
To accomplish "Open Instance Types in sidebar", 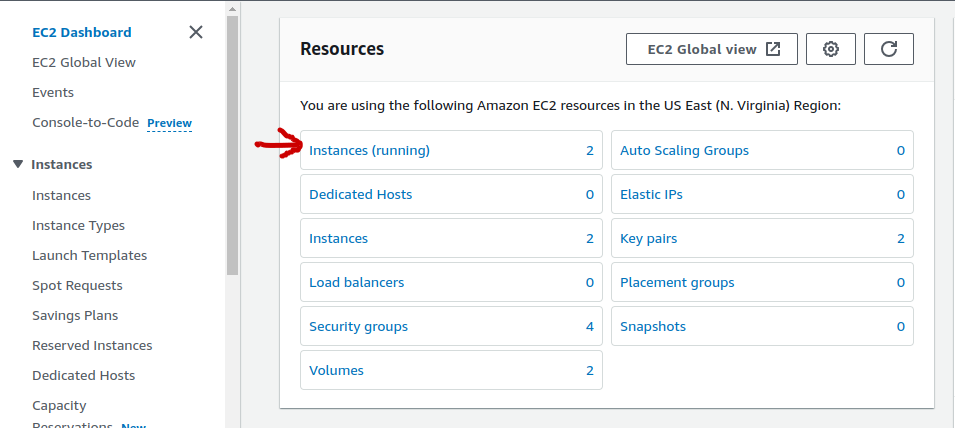I will (79, 225).
